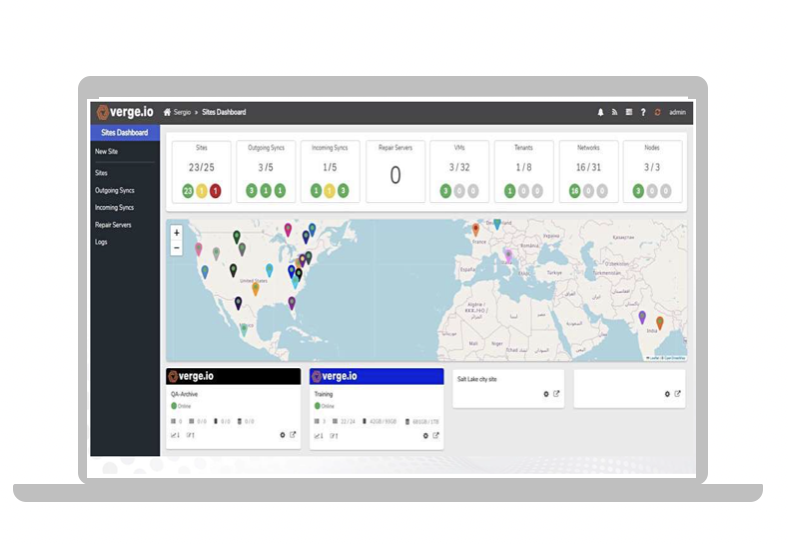Click the black verge.io banner on QA-Archive
This screenshot has width=788, height=544.
coord(234,376)
